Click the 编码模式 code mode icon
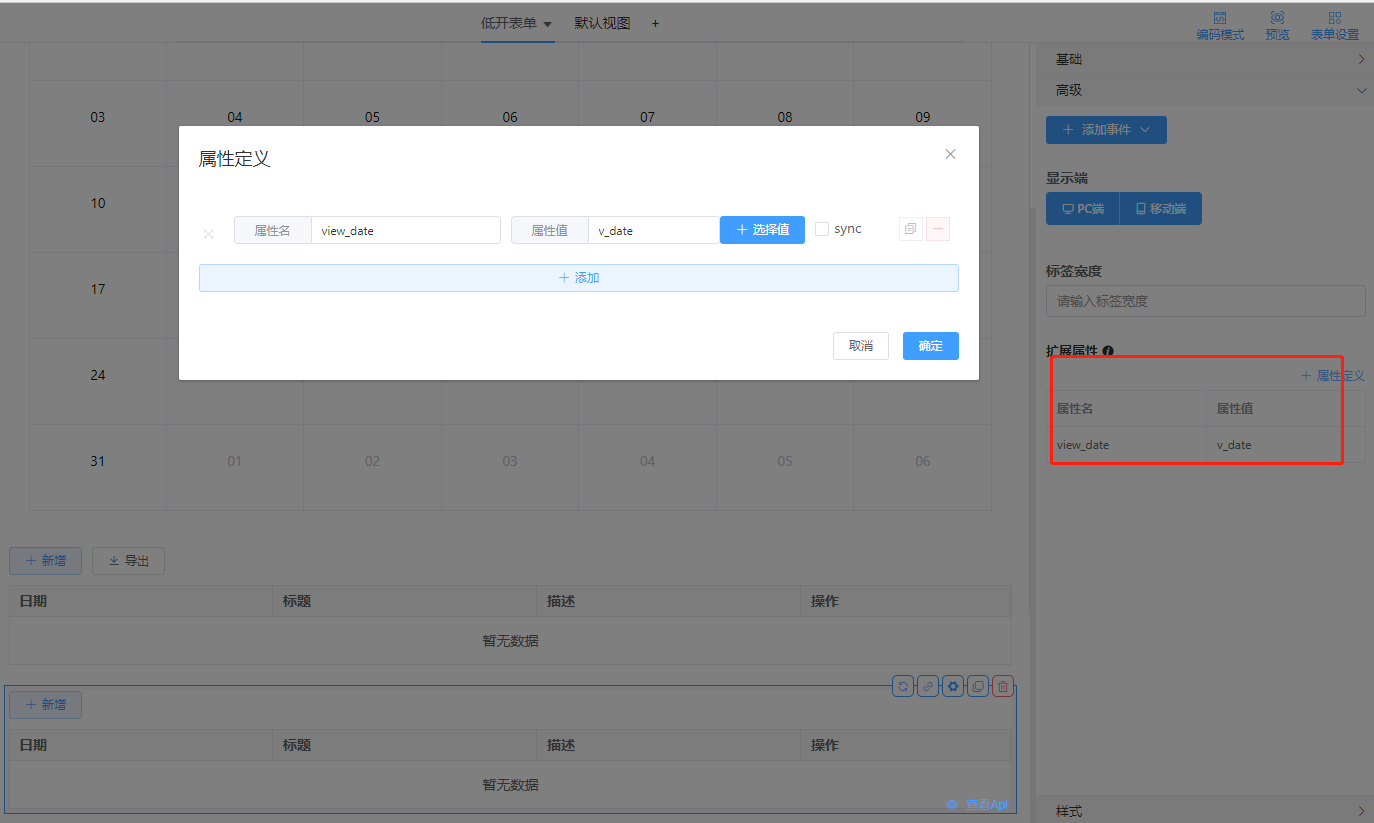The height and width of the screenshot is (823, 1374). click(x=1220, y=25)
